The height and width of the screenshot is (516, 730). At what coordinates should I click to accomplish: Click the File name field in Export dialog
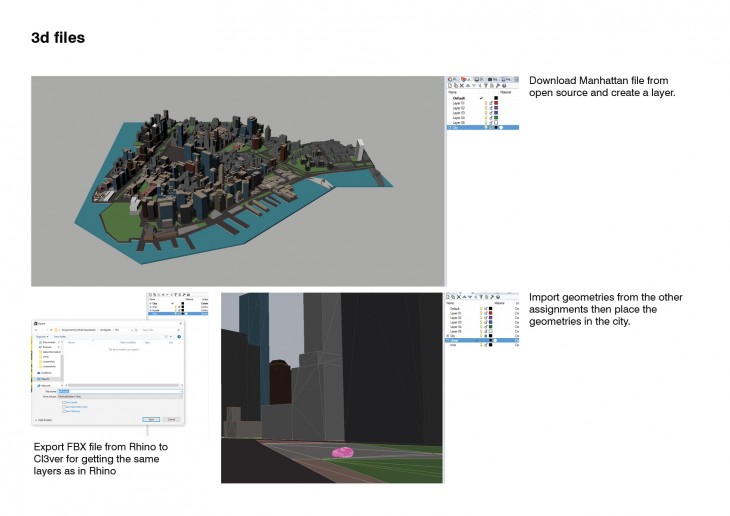pos(120,391)
